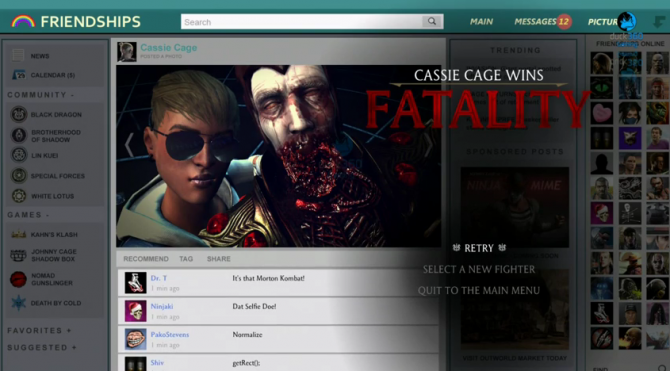Screen dimensions: 670x371
Task: Expand the FAVORITES section
Action: [x=39, y=330]
